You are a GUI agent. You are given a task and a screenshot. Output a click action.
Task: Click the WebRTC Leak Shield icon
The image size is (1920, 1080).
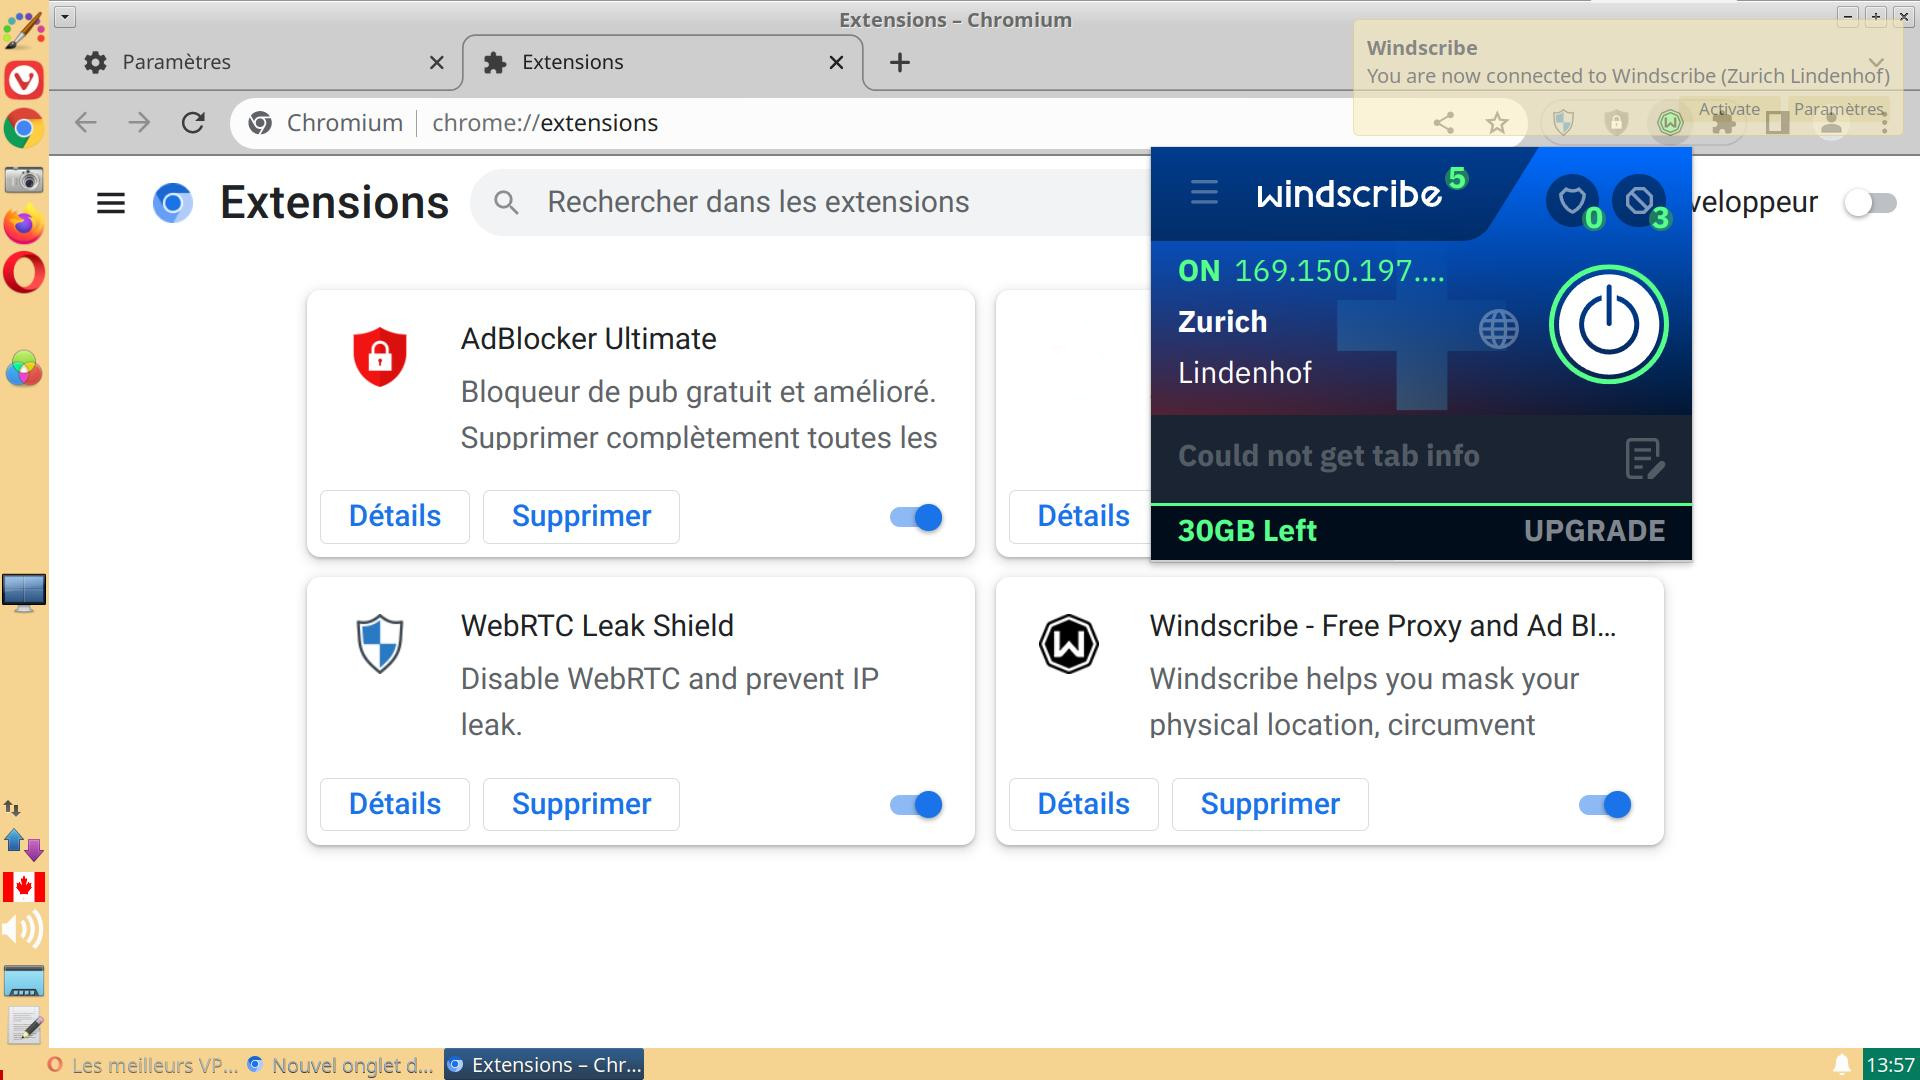coord(380,643)
